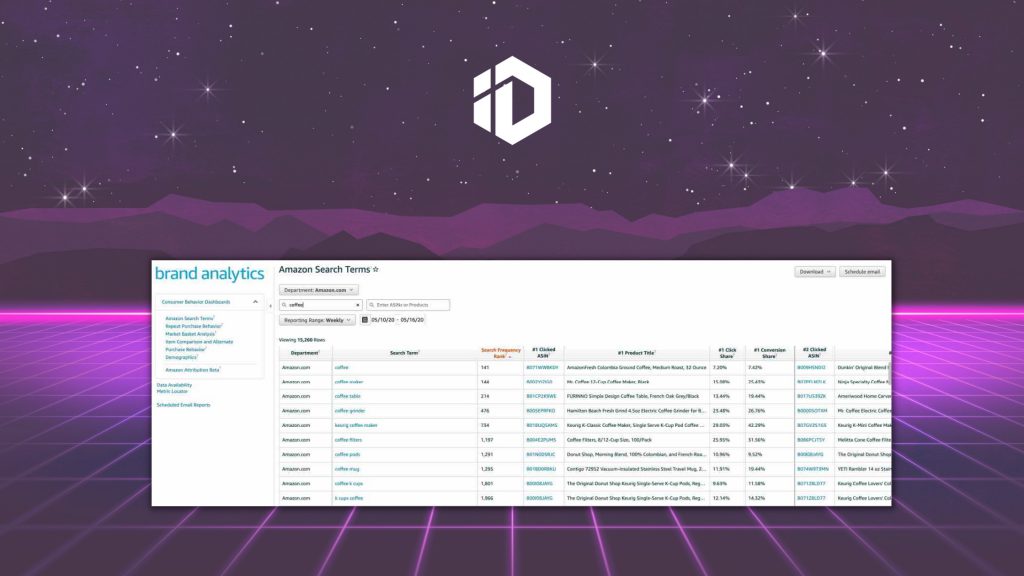The height and width of the screenshot is (576, 1024).
Task: Open the coffee filters search term link
Action: tap(348, 440)
